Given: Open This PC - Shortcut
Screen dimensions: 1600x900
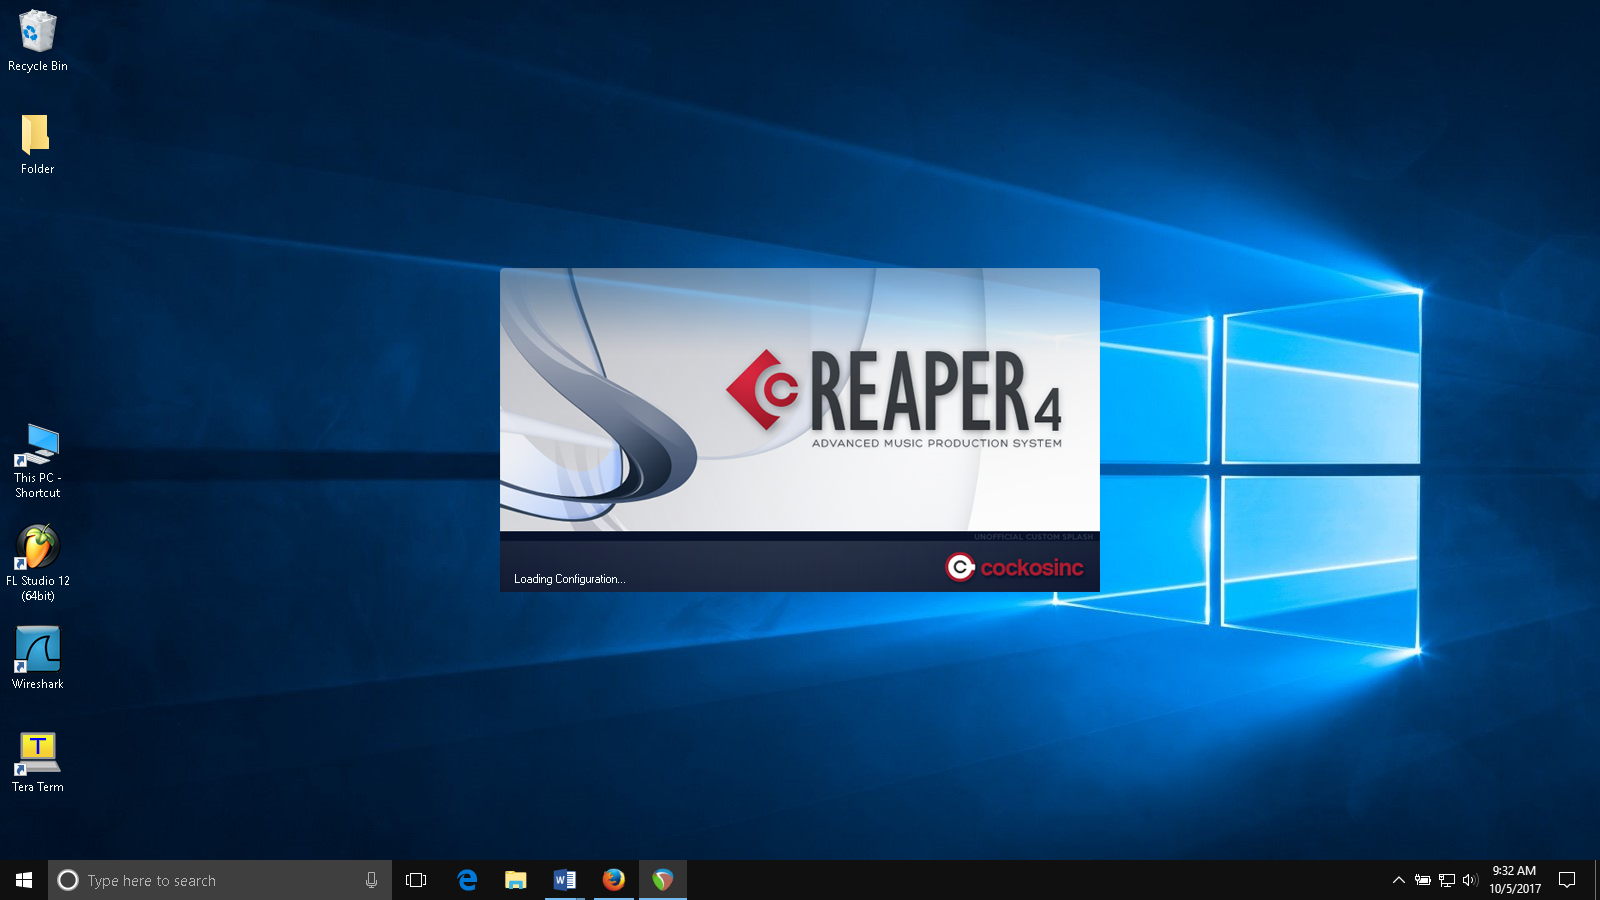Looking at the screenshot, I should 37,443.
